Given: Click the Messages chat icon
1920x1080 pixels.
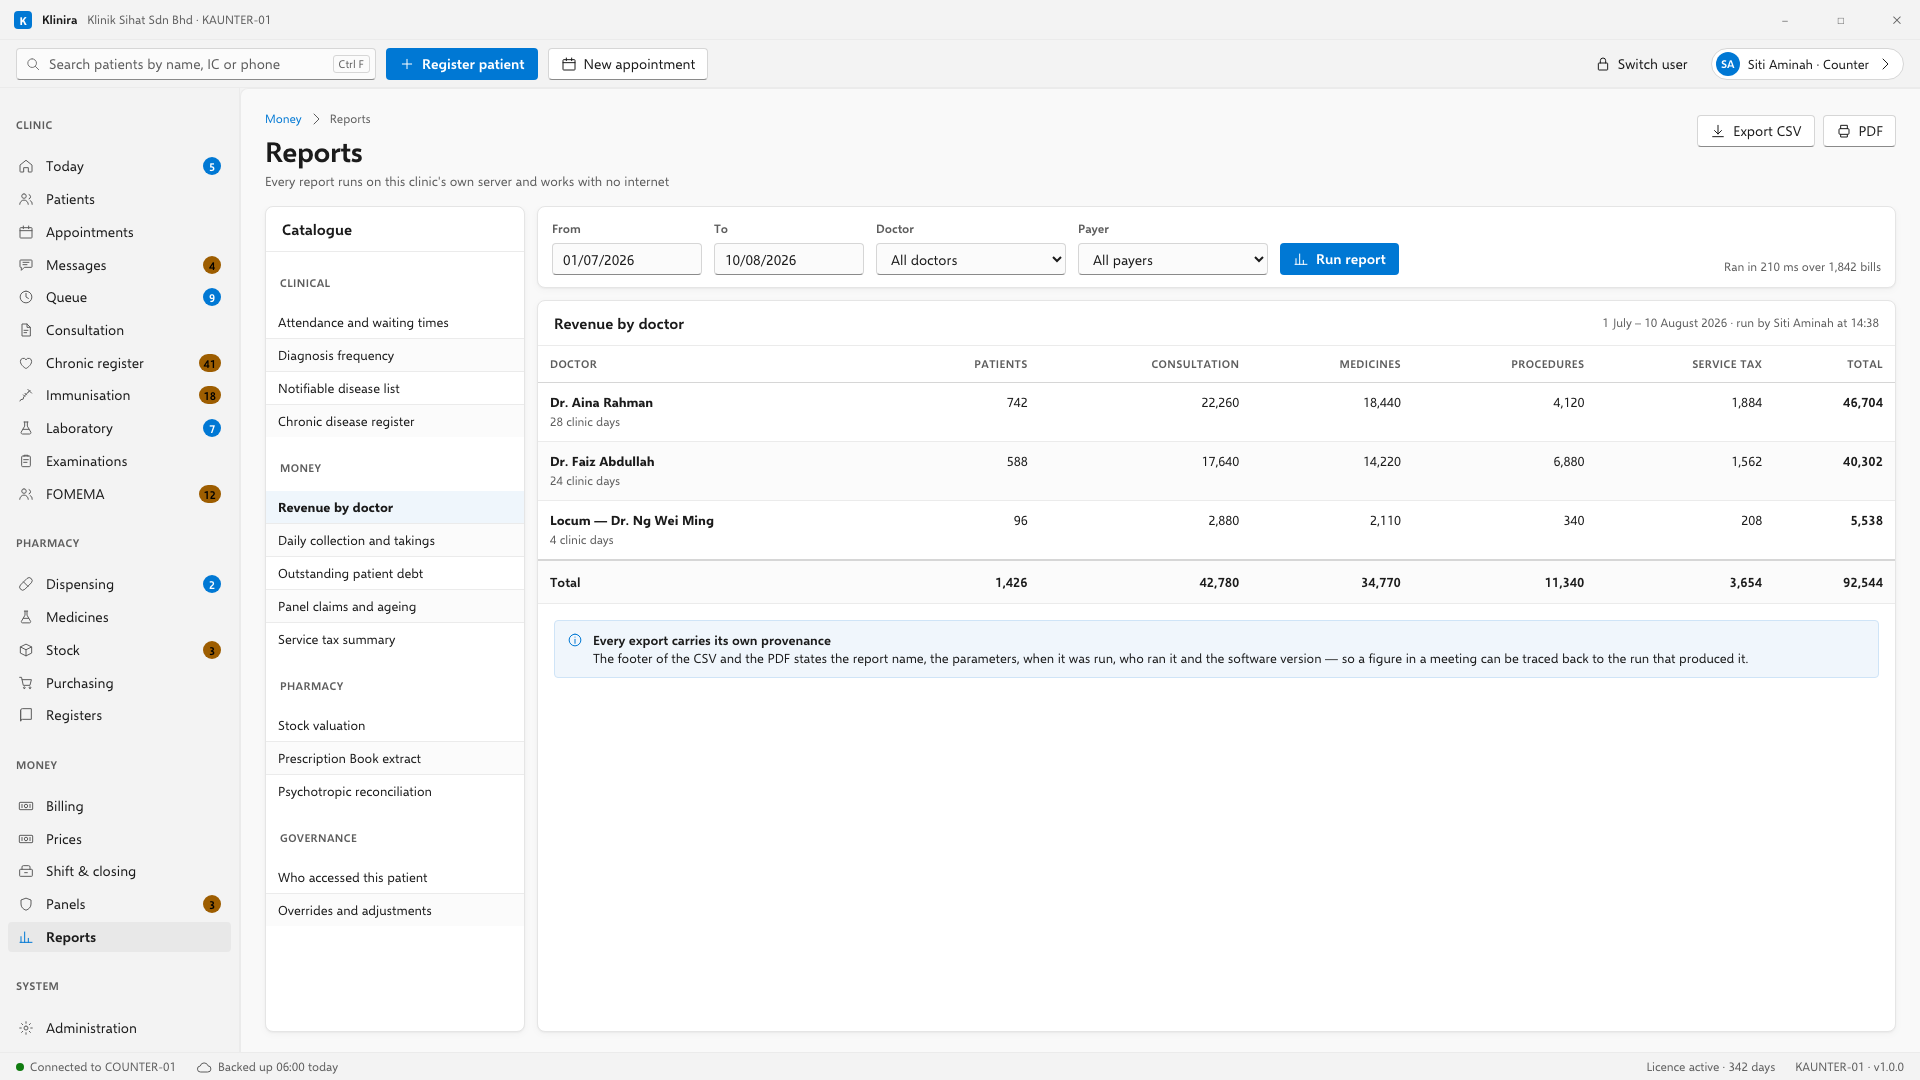Looking at the screenshot, I should click(x=26, y=265).
